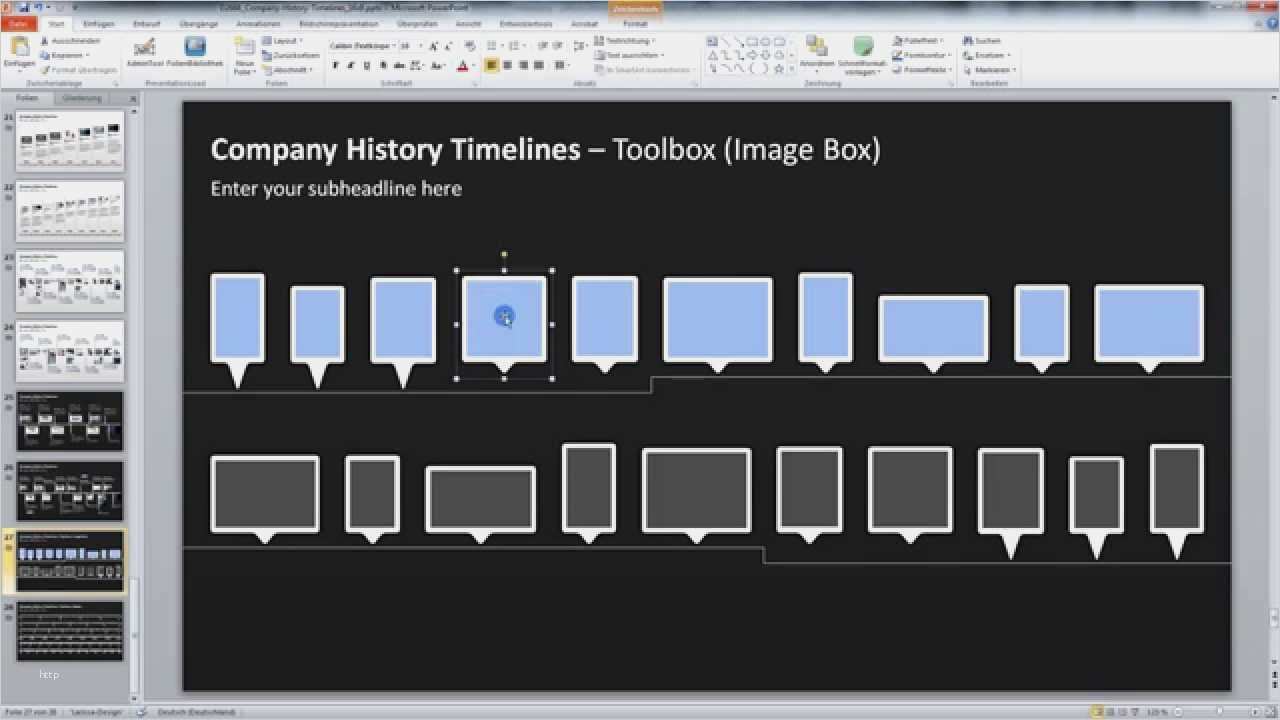The width and height of the screenshot is (1280, 720).
Task: Open the Übergänge ribbon tab
Action: click(x=198, y=23)
